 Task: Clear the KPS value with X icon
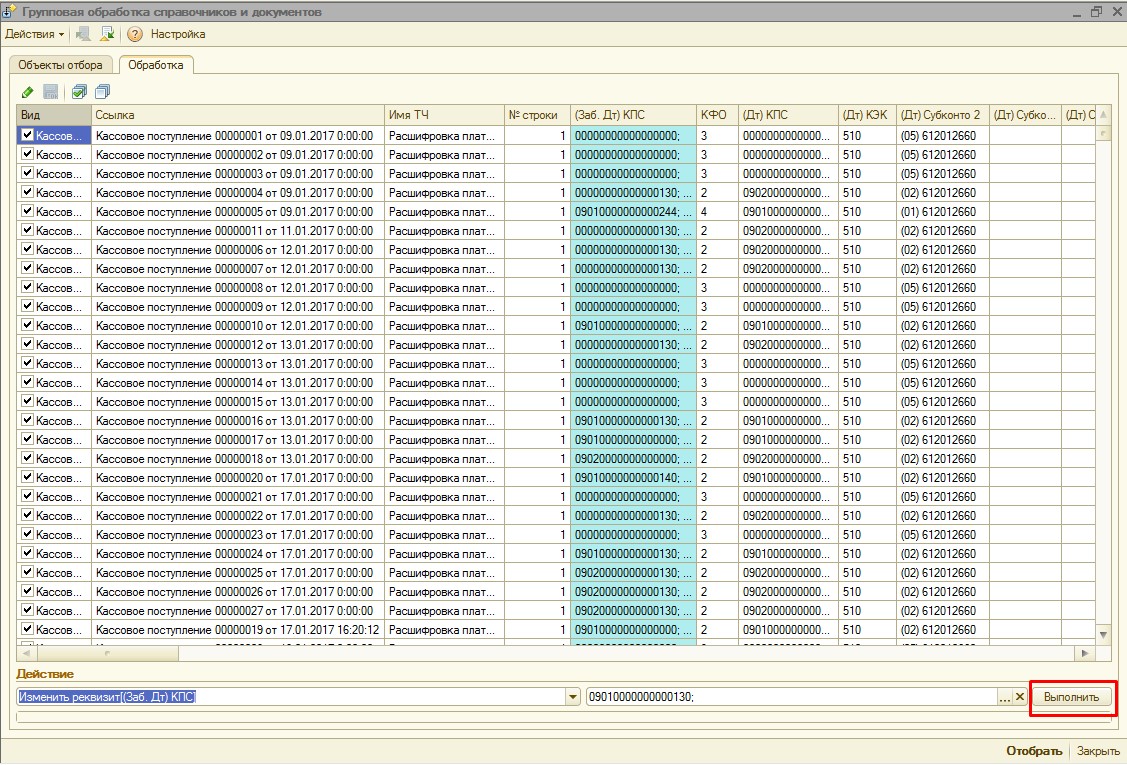(1020, 697)
